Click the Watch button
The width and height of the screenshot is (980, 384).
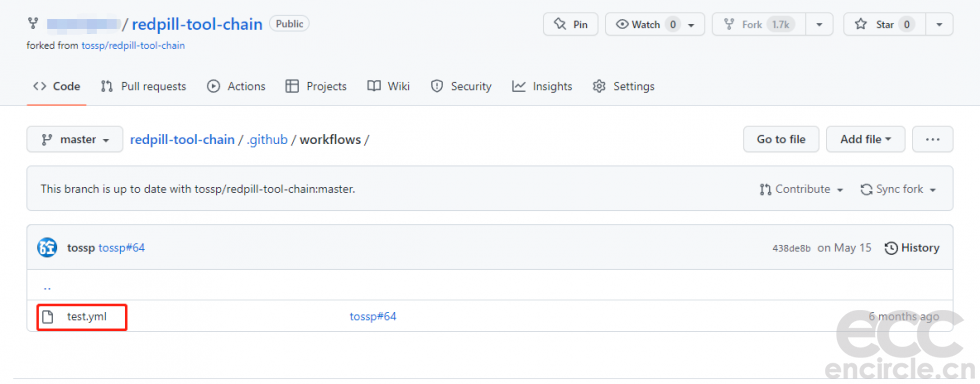point(654,24)
